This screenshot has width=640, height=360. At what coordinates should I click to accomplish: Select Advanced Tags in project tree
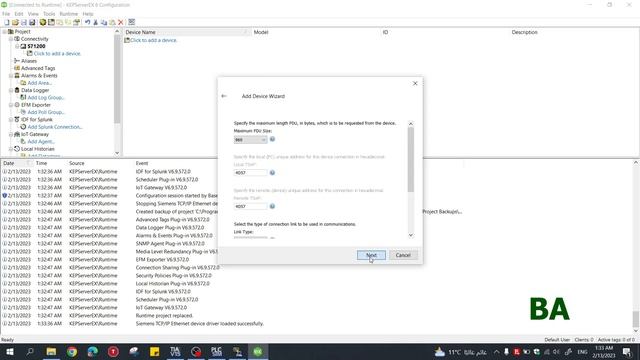click(x=38, y=68)
